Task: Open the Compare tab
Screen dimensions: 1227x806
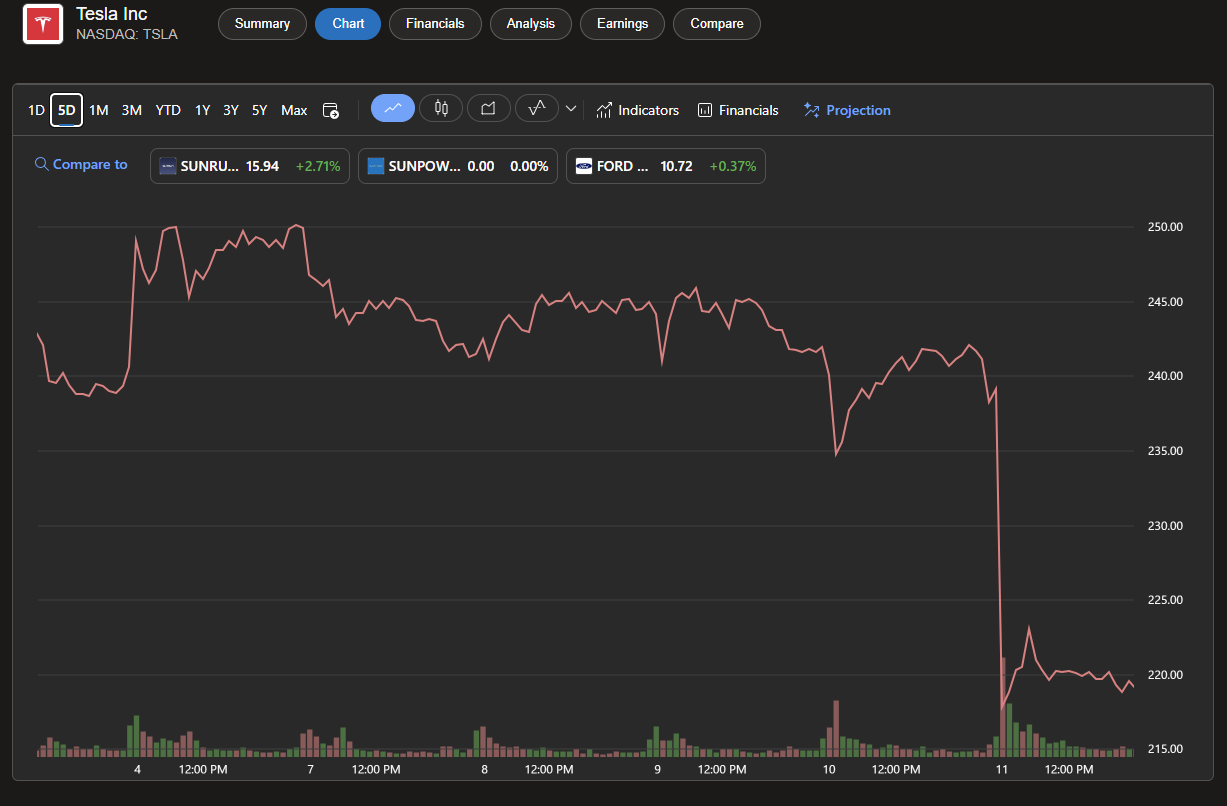Action: click(x=717, y=24)
